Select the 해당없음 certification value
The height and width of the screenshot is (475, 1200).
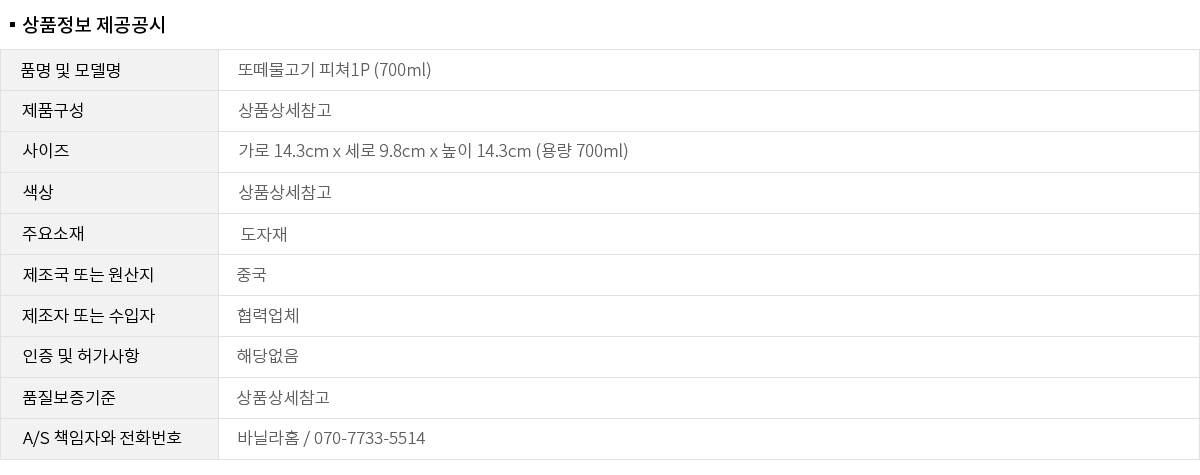point(268,357)
